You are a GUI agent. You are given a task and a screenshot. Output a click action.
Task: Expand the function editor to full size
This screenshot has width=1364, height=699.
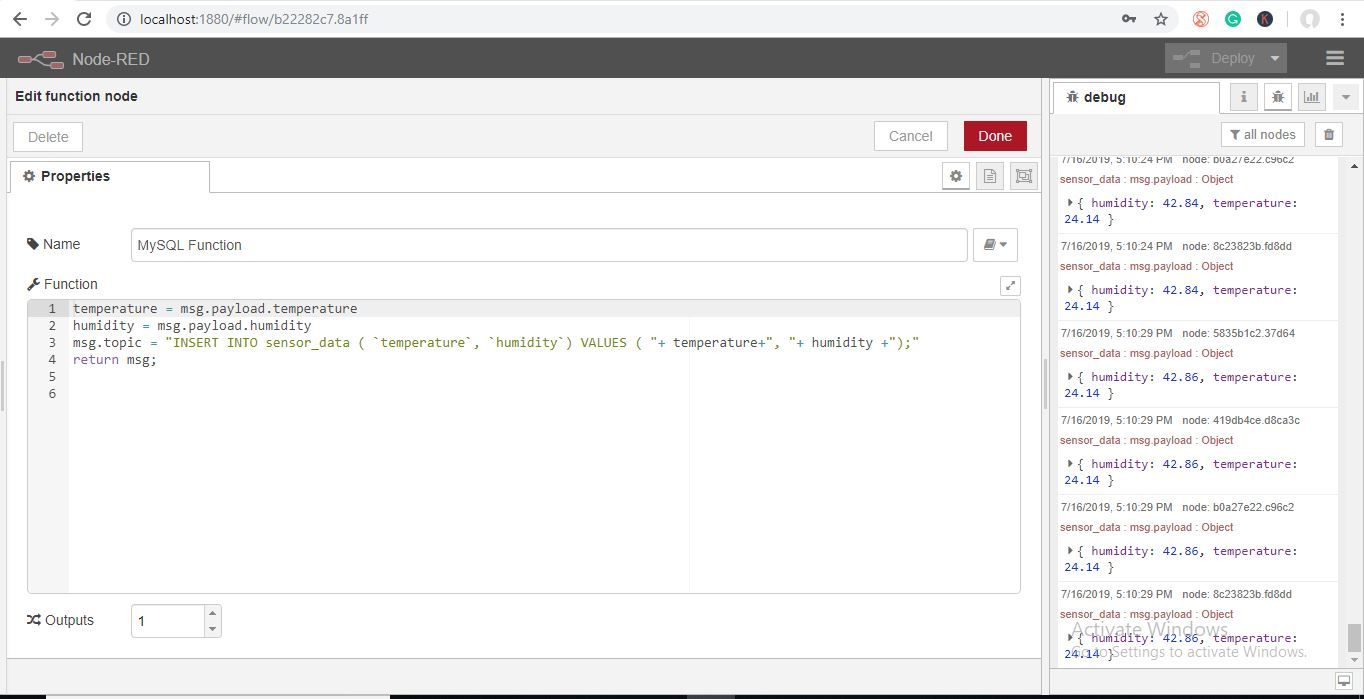pyautogui.click(x=1010, y=286)
